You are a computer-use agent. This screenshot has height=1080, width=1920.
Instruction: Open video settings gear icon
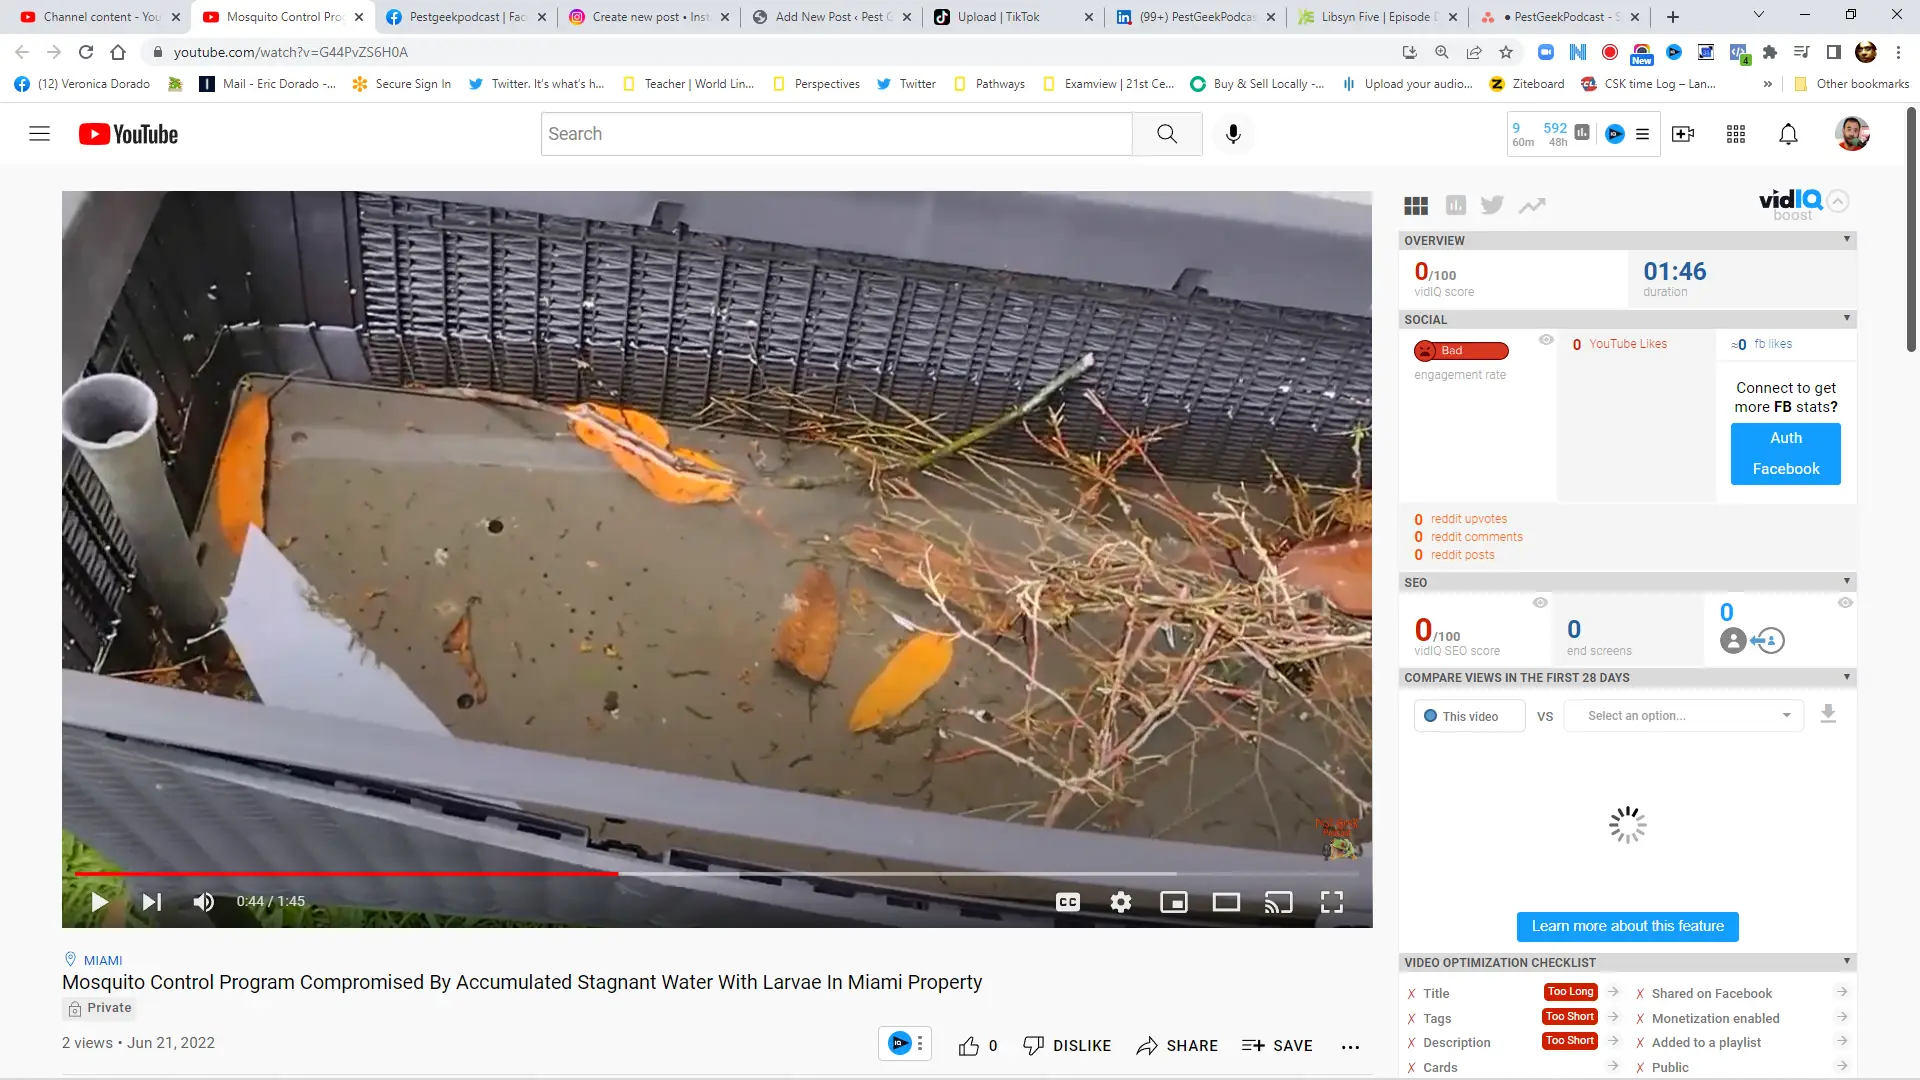tap(1121, 902)
